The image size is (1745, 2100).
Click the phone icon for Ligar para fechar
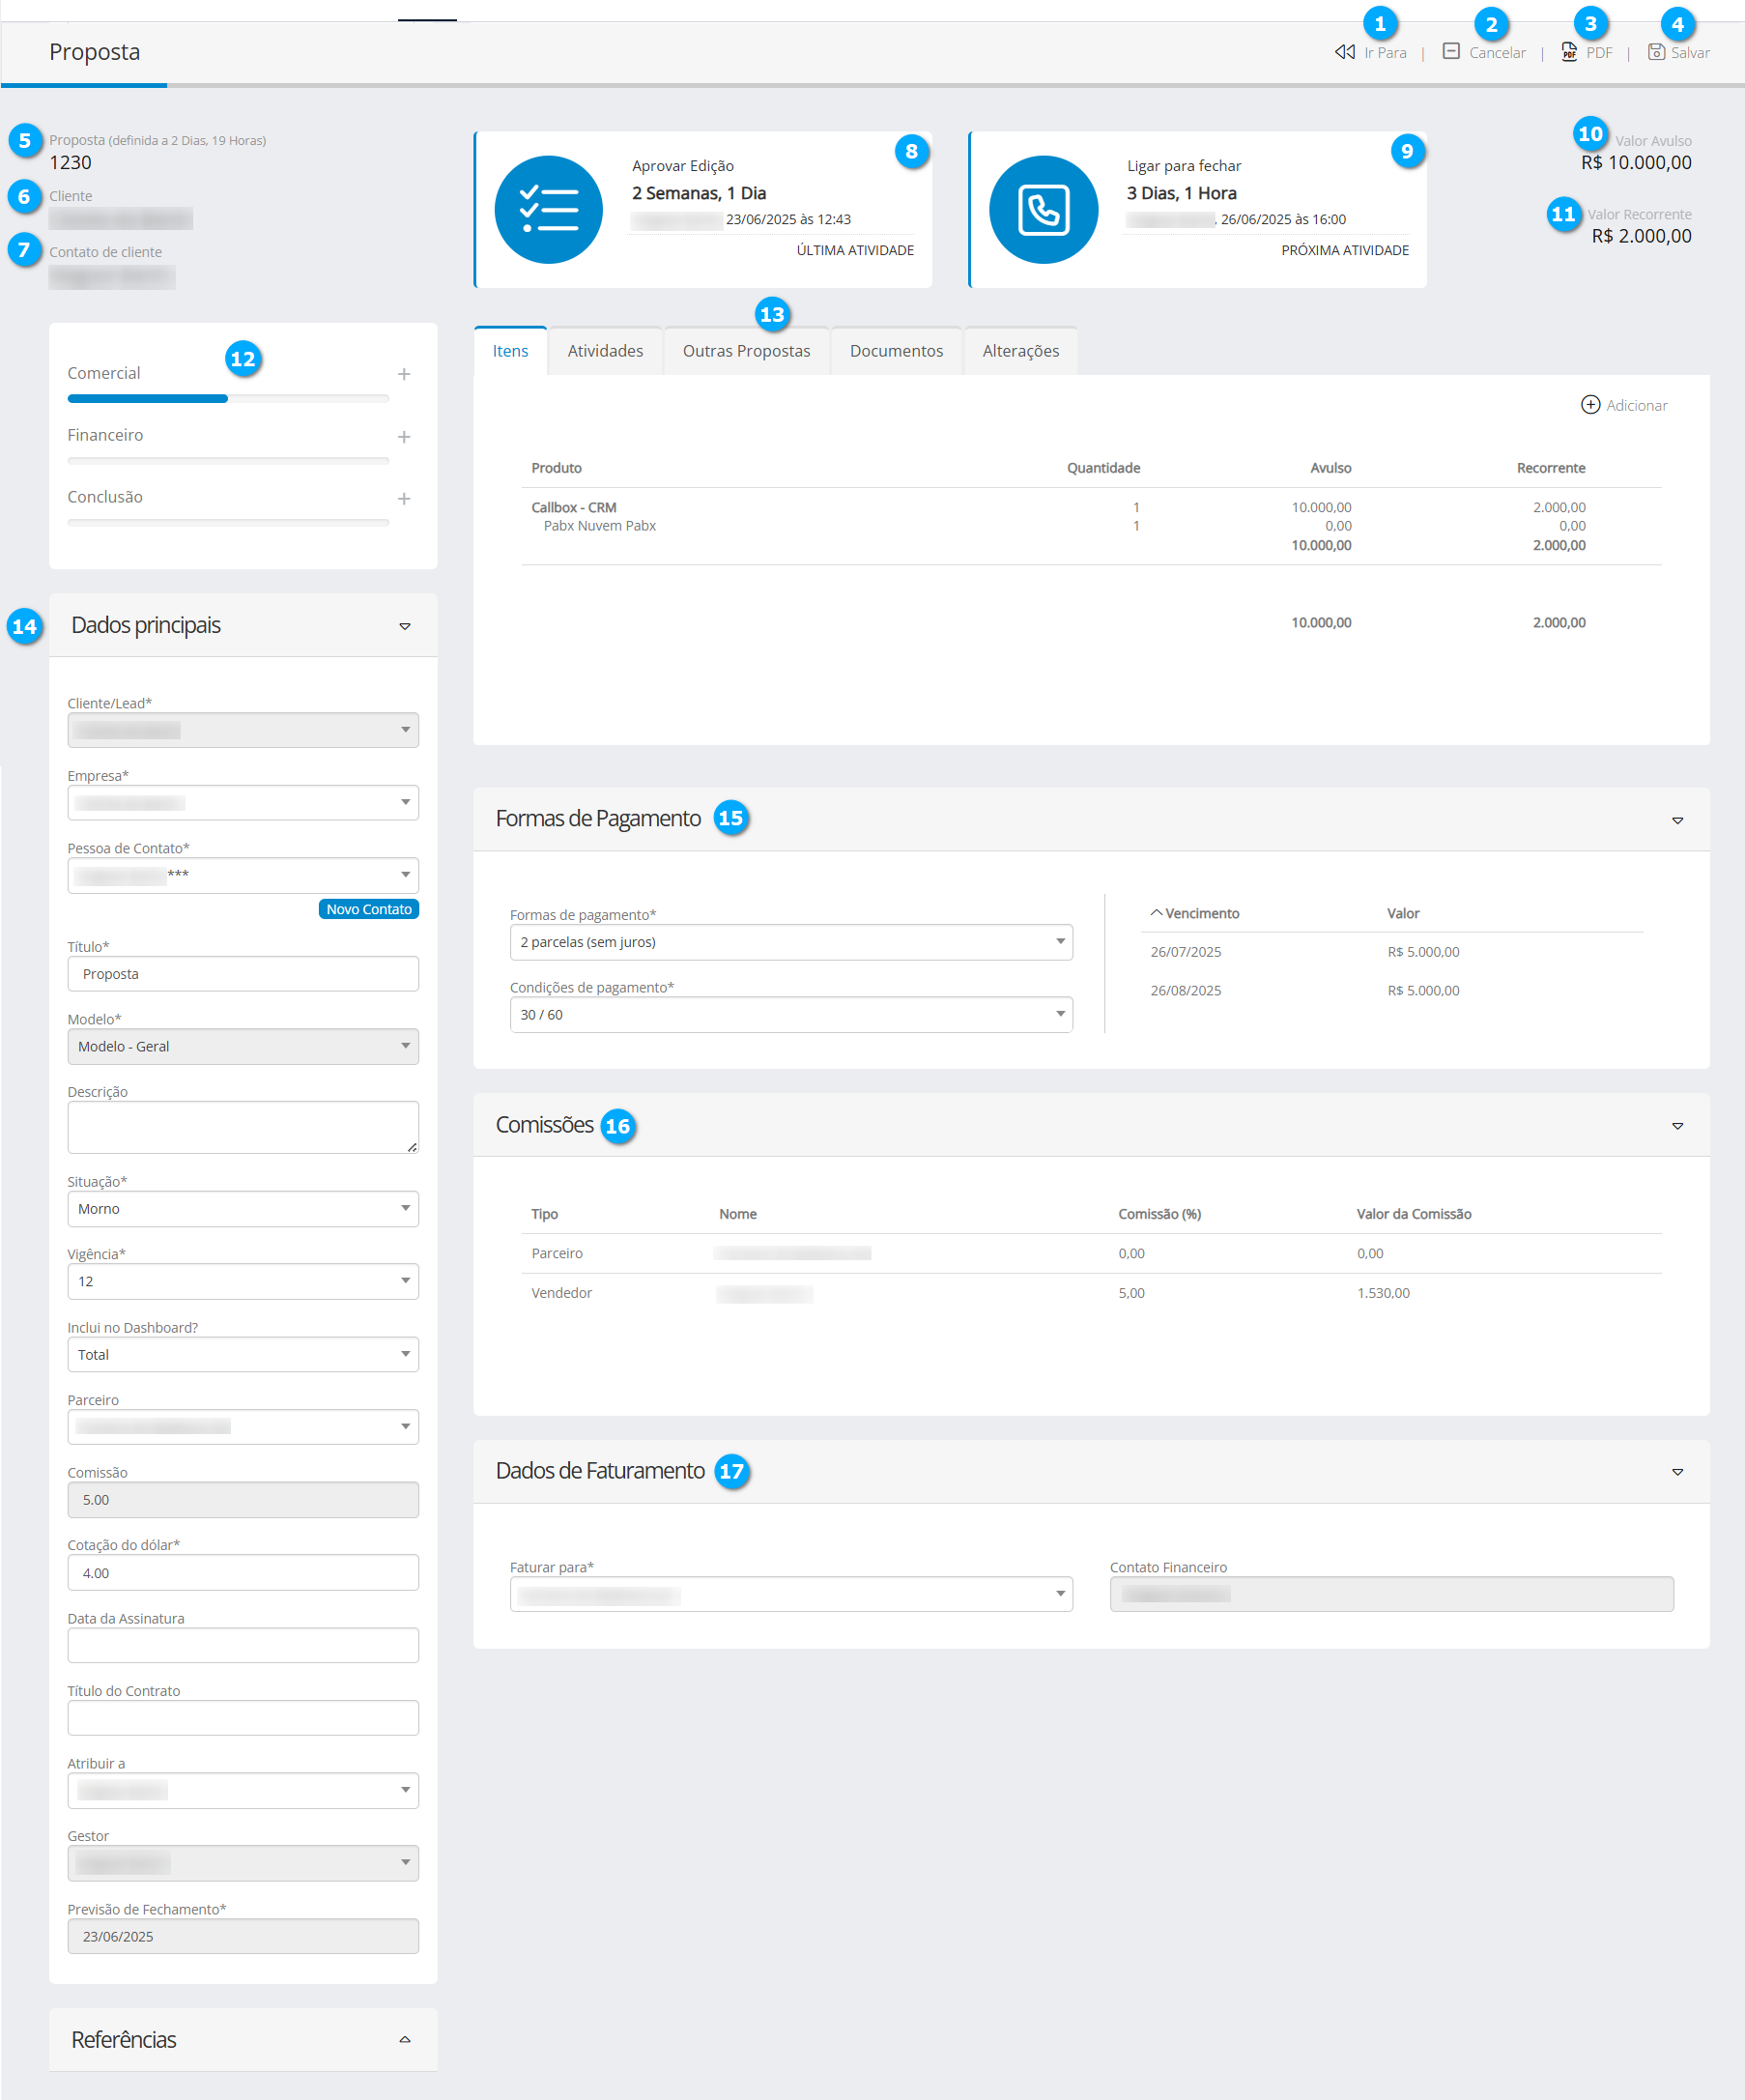1043,210
